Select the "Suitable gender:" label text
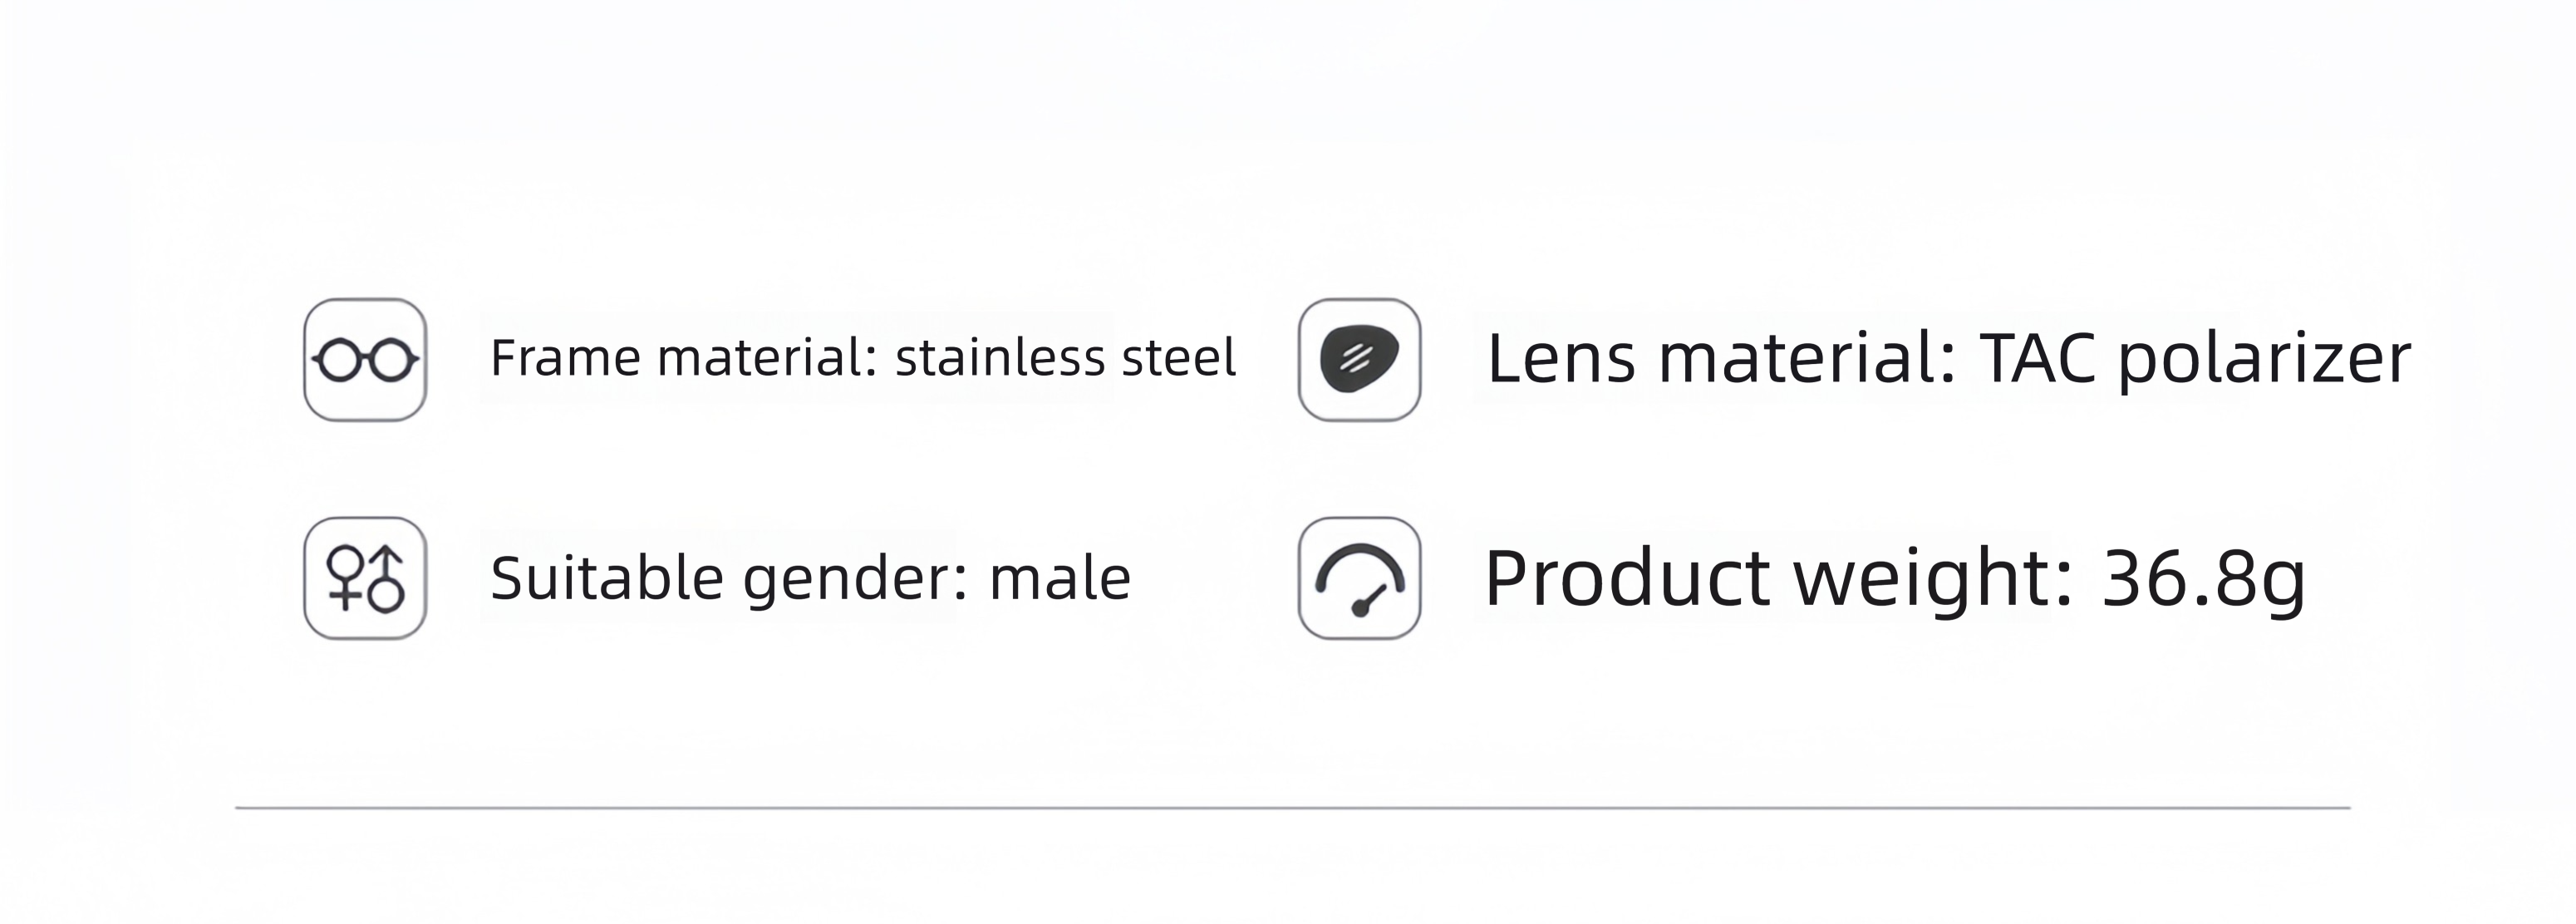This screenshot has width=2576, height=924. [x=730, y=580]
